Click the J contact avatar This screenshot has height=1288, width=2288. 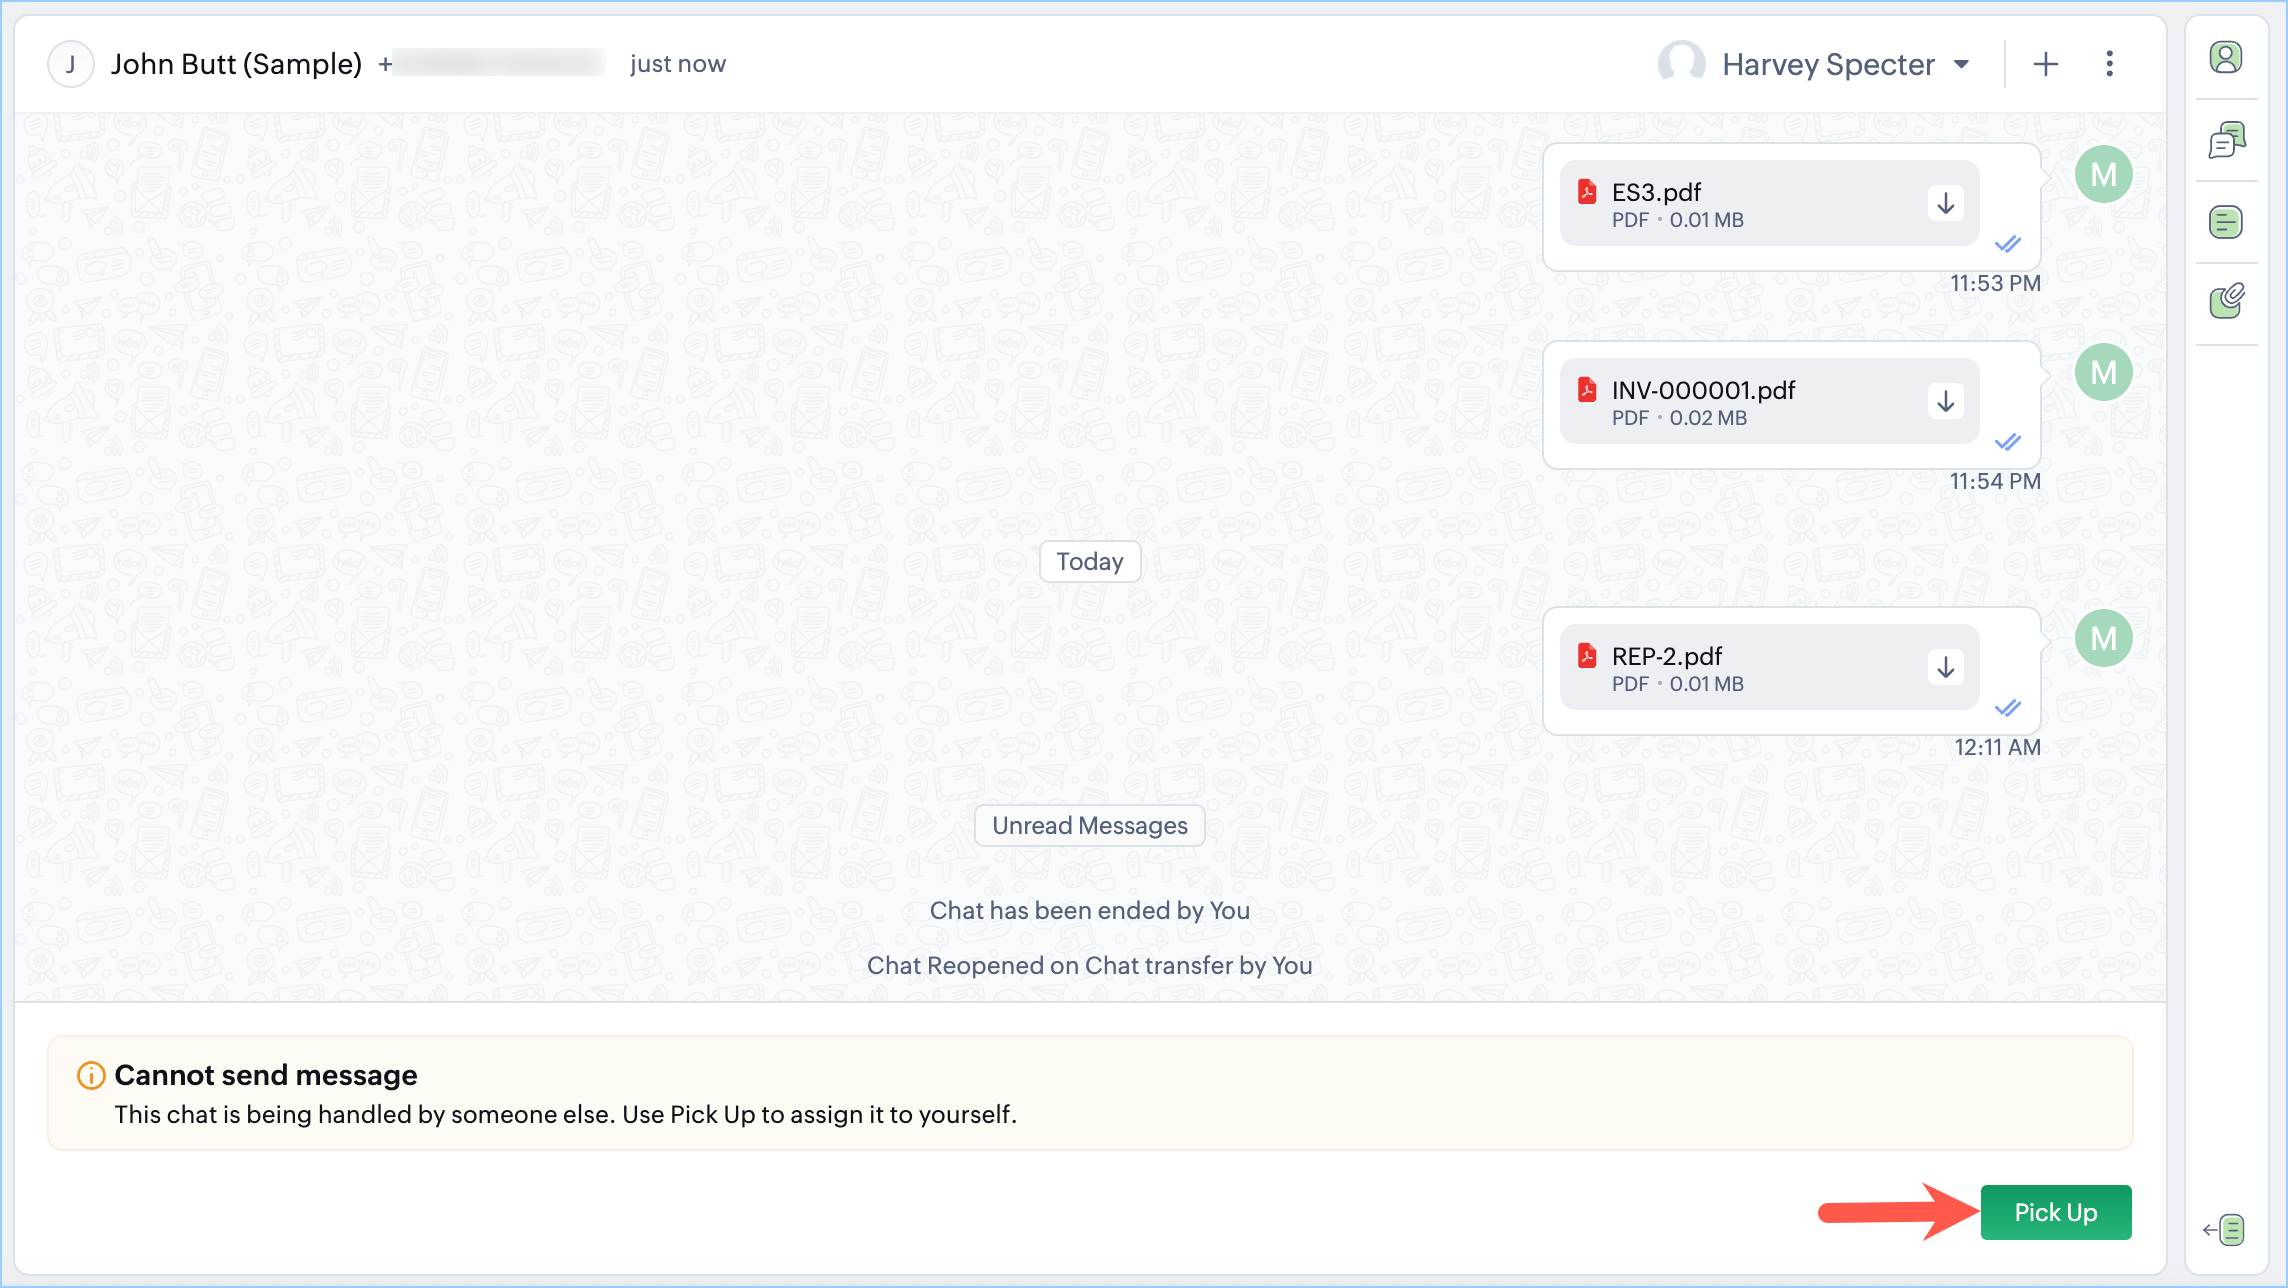coord(71,64)
